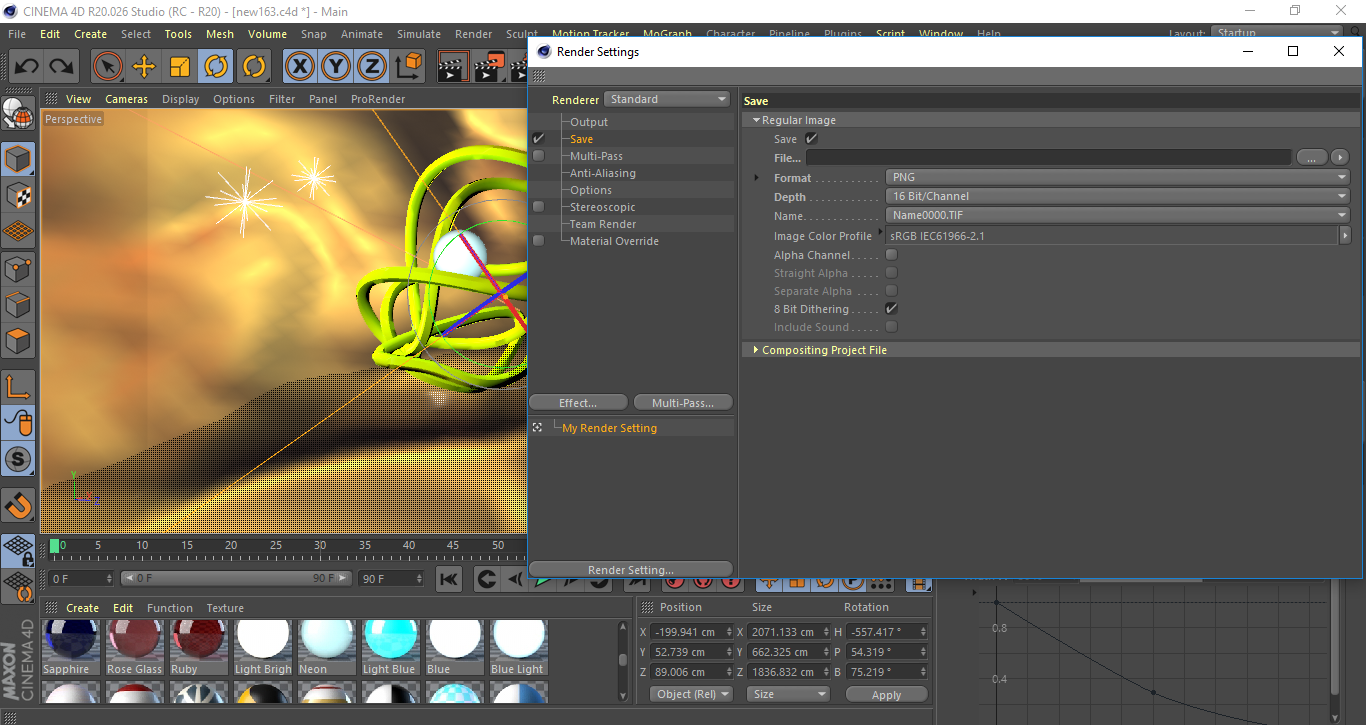The image size is (1366, 725).
Task: Enable the Stereoscopic checkbox in list
Action: pyautogui.click(x=539, y=207)
